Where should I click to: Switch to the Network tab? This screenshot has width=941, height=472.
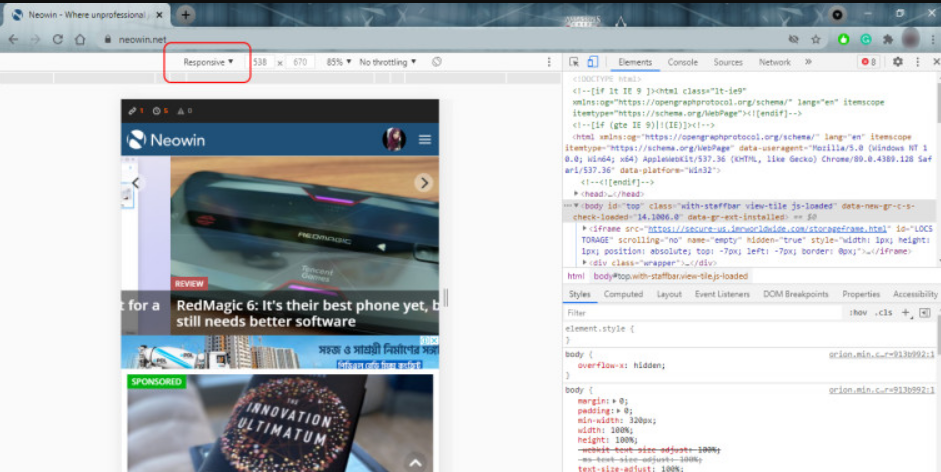(x=775, y=62)
